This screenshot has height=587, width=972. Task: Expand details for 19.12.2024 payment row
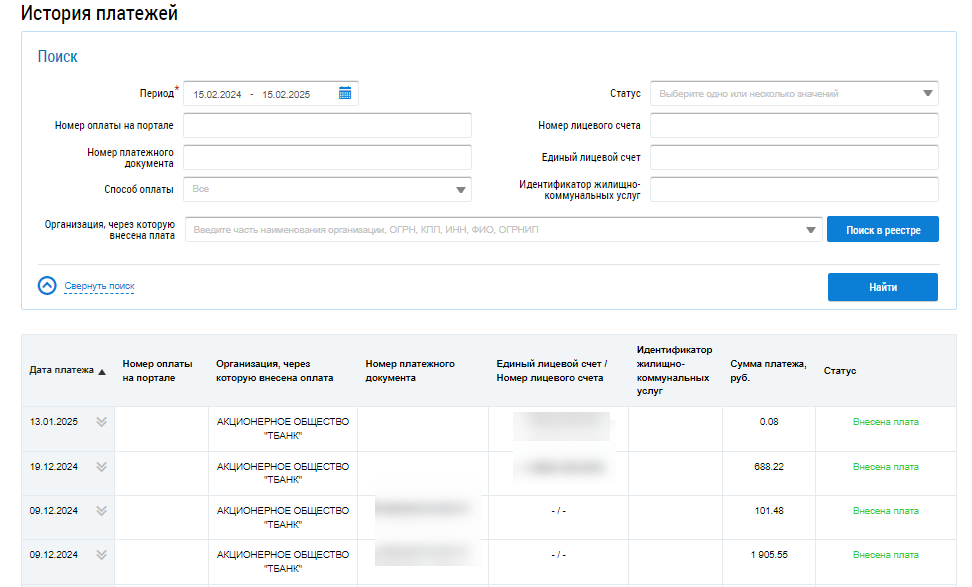point(101,467)
